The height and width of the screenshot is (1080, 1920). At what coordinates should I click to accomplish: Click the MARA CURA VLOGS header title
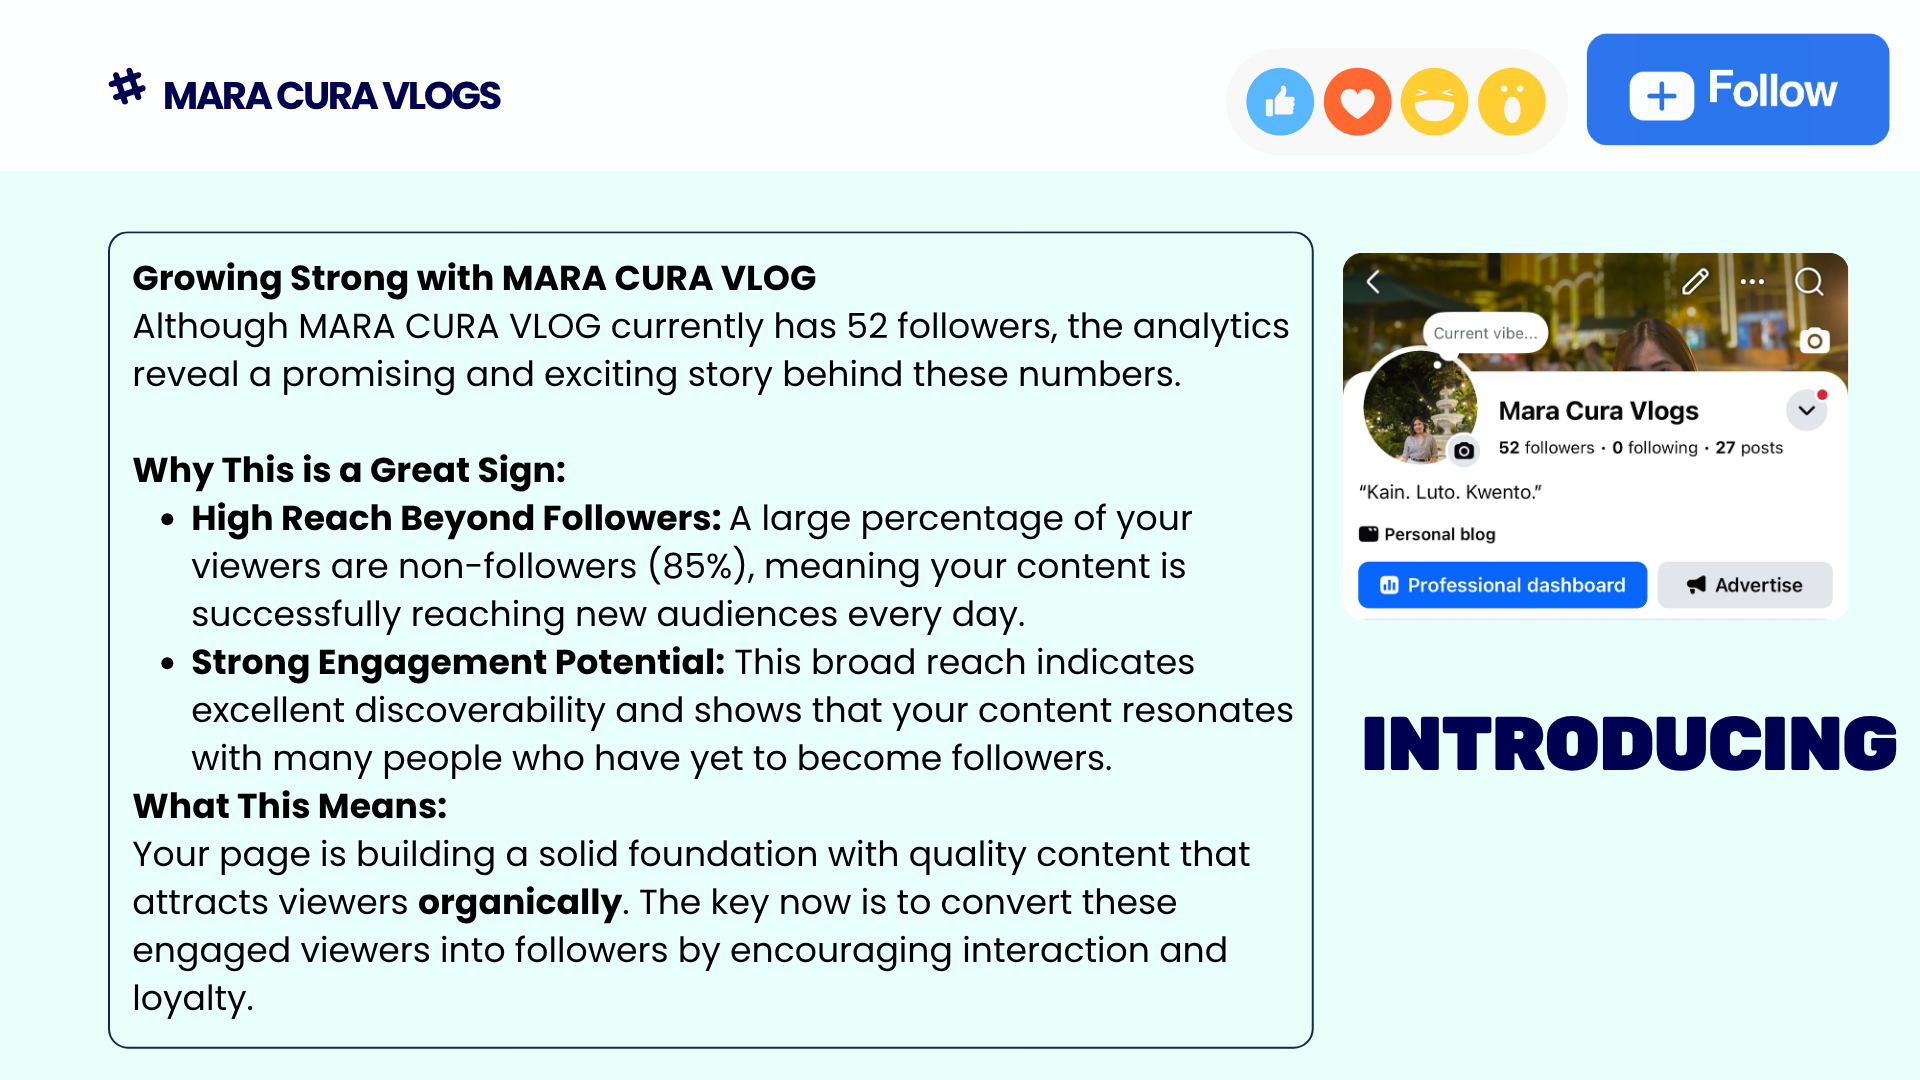click(x=331, y=96)
